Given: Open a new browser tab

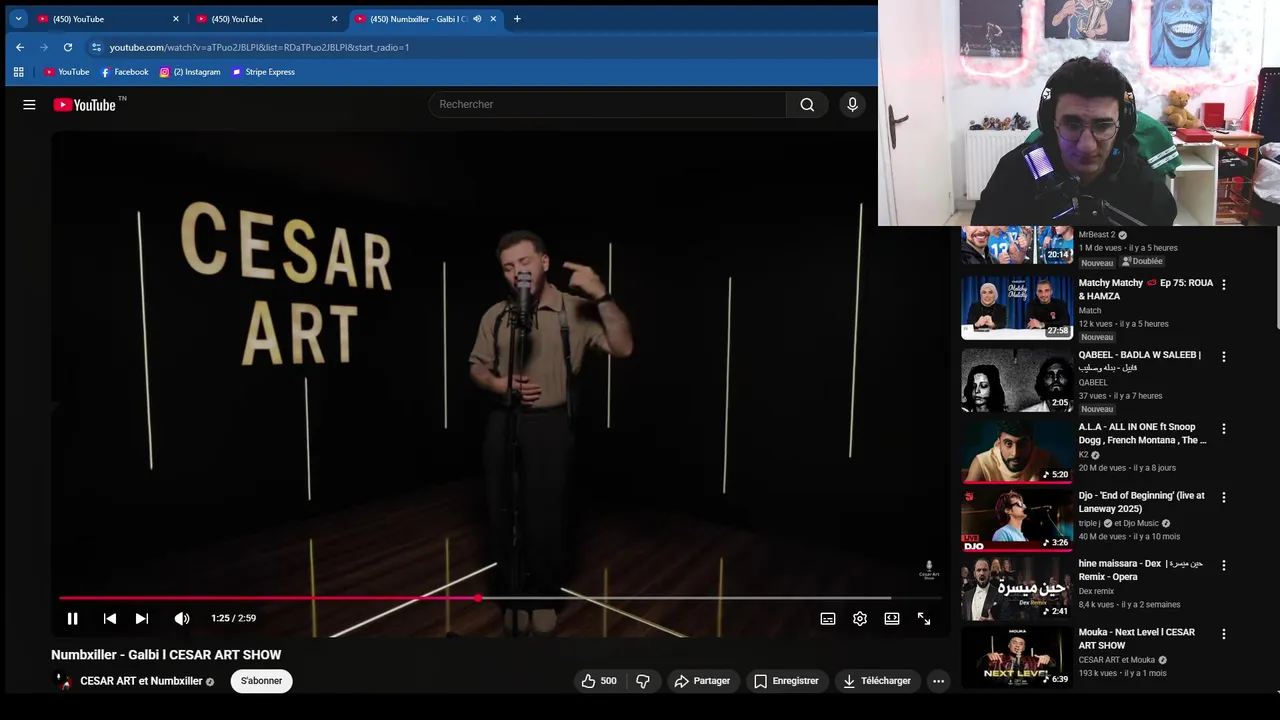Looking at the screenshot, I should click(517, 19).
